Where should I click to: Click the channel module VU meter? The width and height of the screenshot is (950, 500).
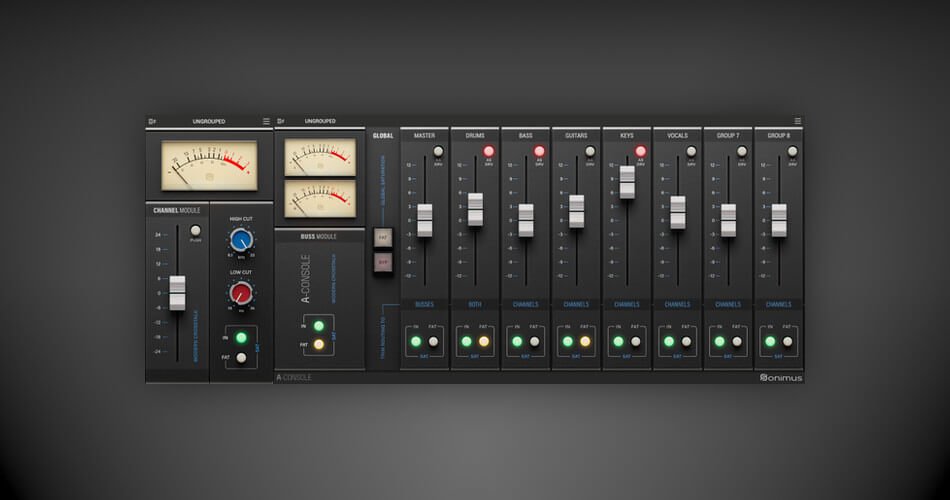[x=209, y=165]
